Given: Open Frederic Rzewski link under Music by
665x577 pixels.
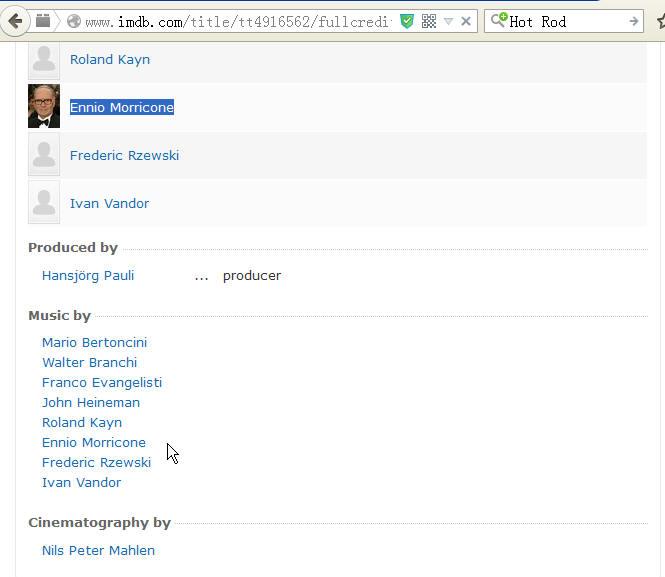Looking at the screenshot, I should tap(96, 463).
